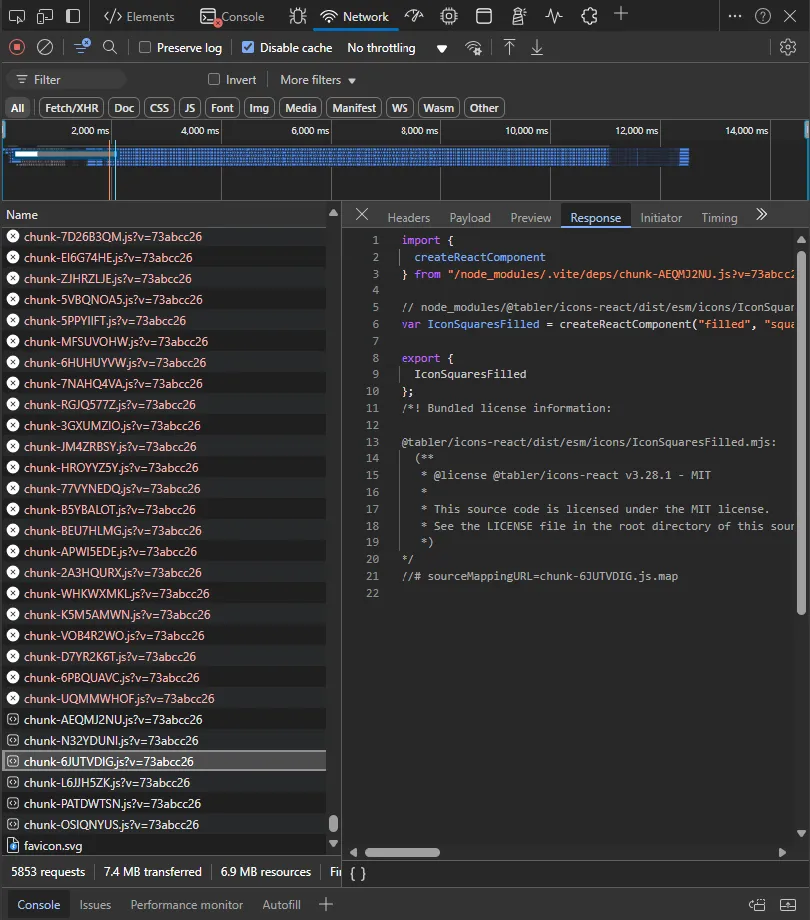Select the All request type filter
The image size is (810, 920).
pyautogui.click(x=18, y=108)
